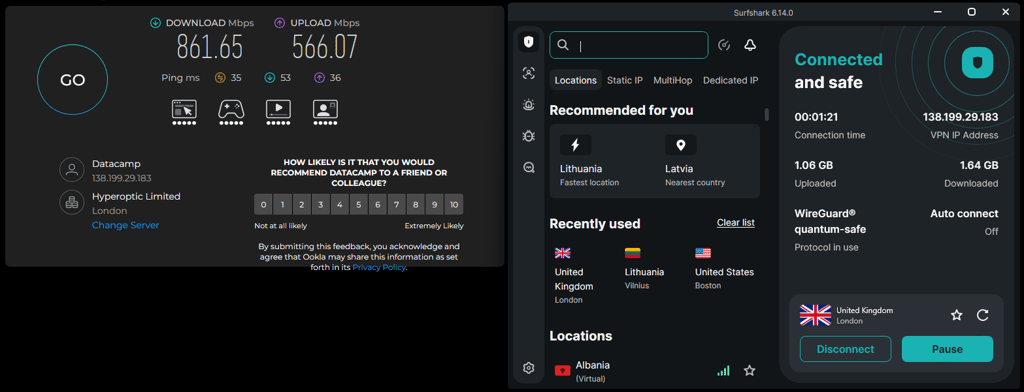Click the connected United Kingdom flag
The width and height of the screenshot is (1024, 392).
click(x=815, y=315)
